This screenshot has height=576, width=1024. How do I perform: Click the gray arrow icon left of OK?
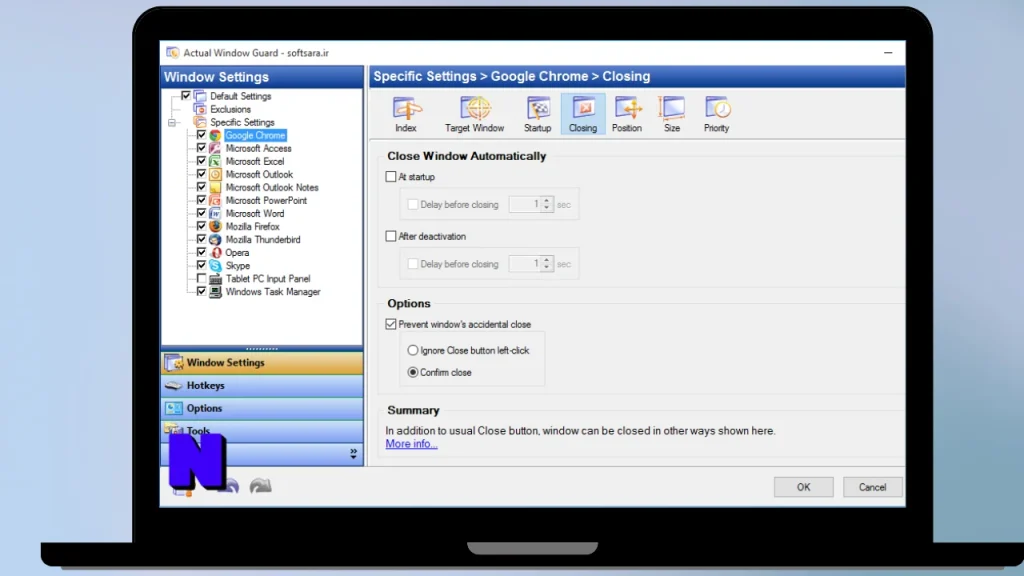tap(261, 485)
